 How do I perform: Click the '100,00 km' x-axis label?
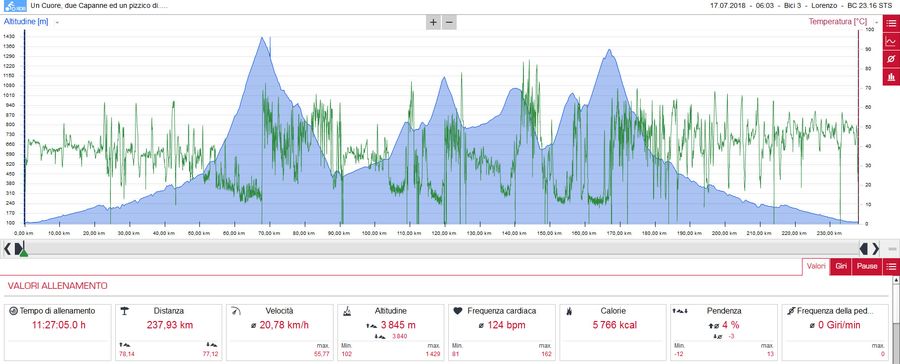(x=376, y=233)
